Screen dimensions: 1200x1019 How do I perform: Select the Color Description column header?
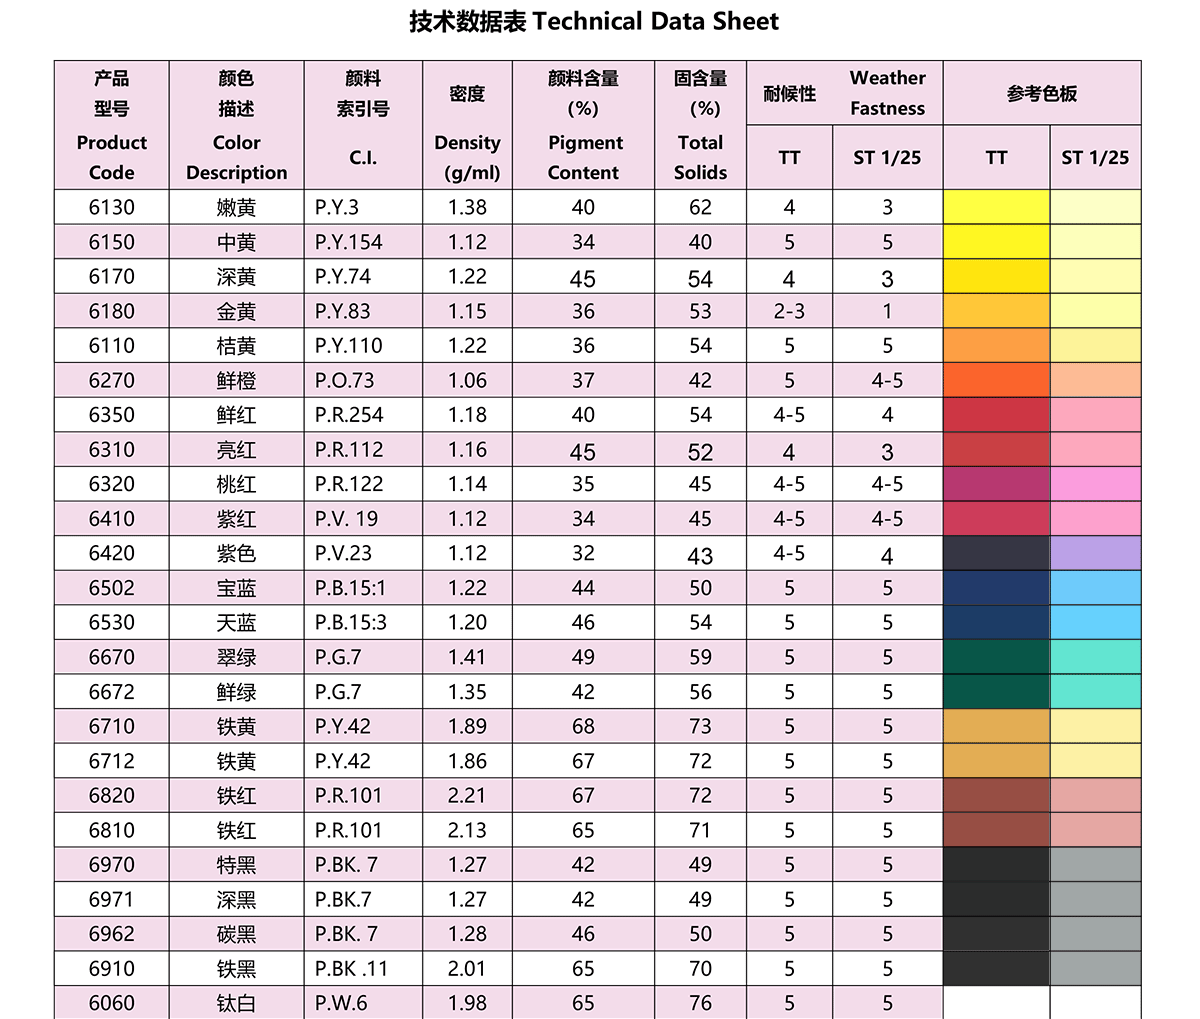click(236, 125)
